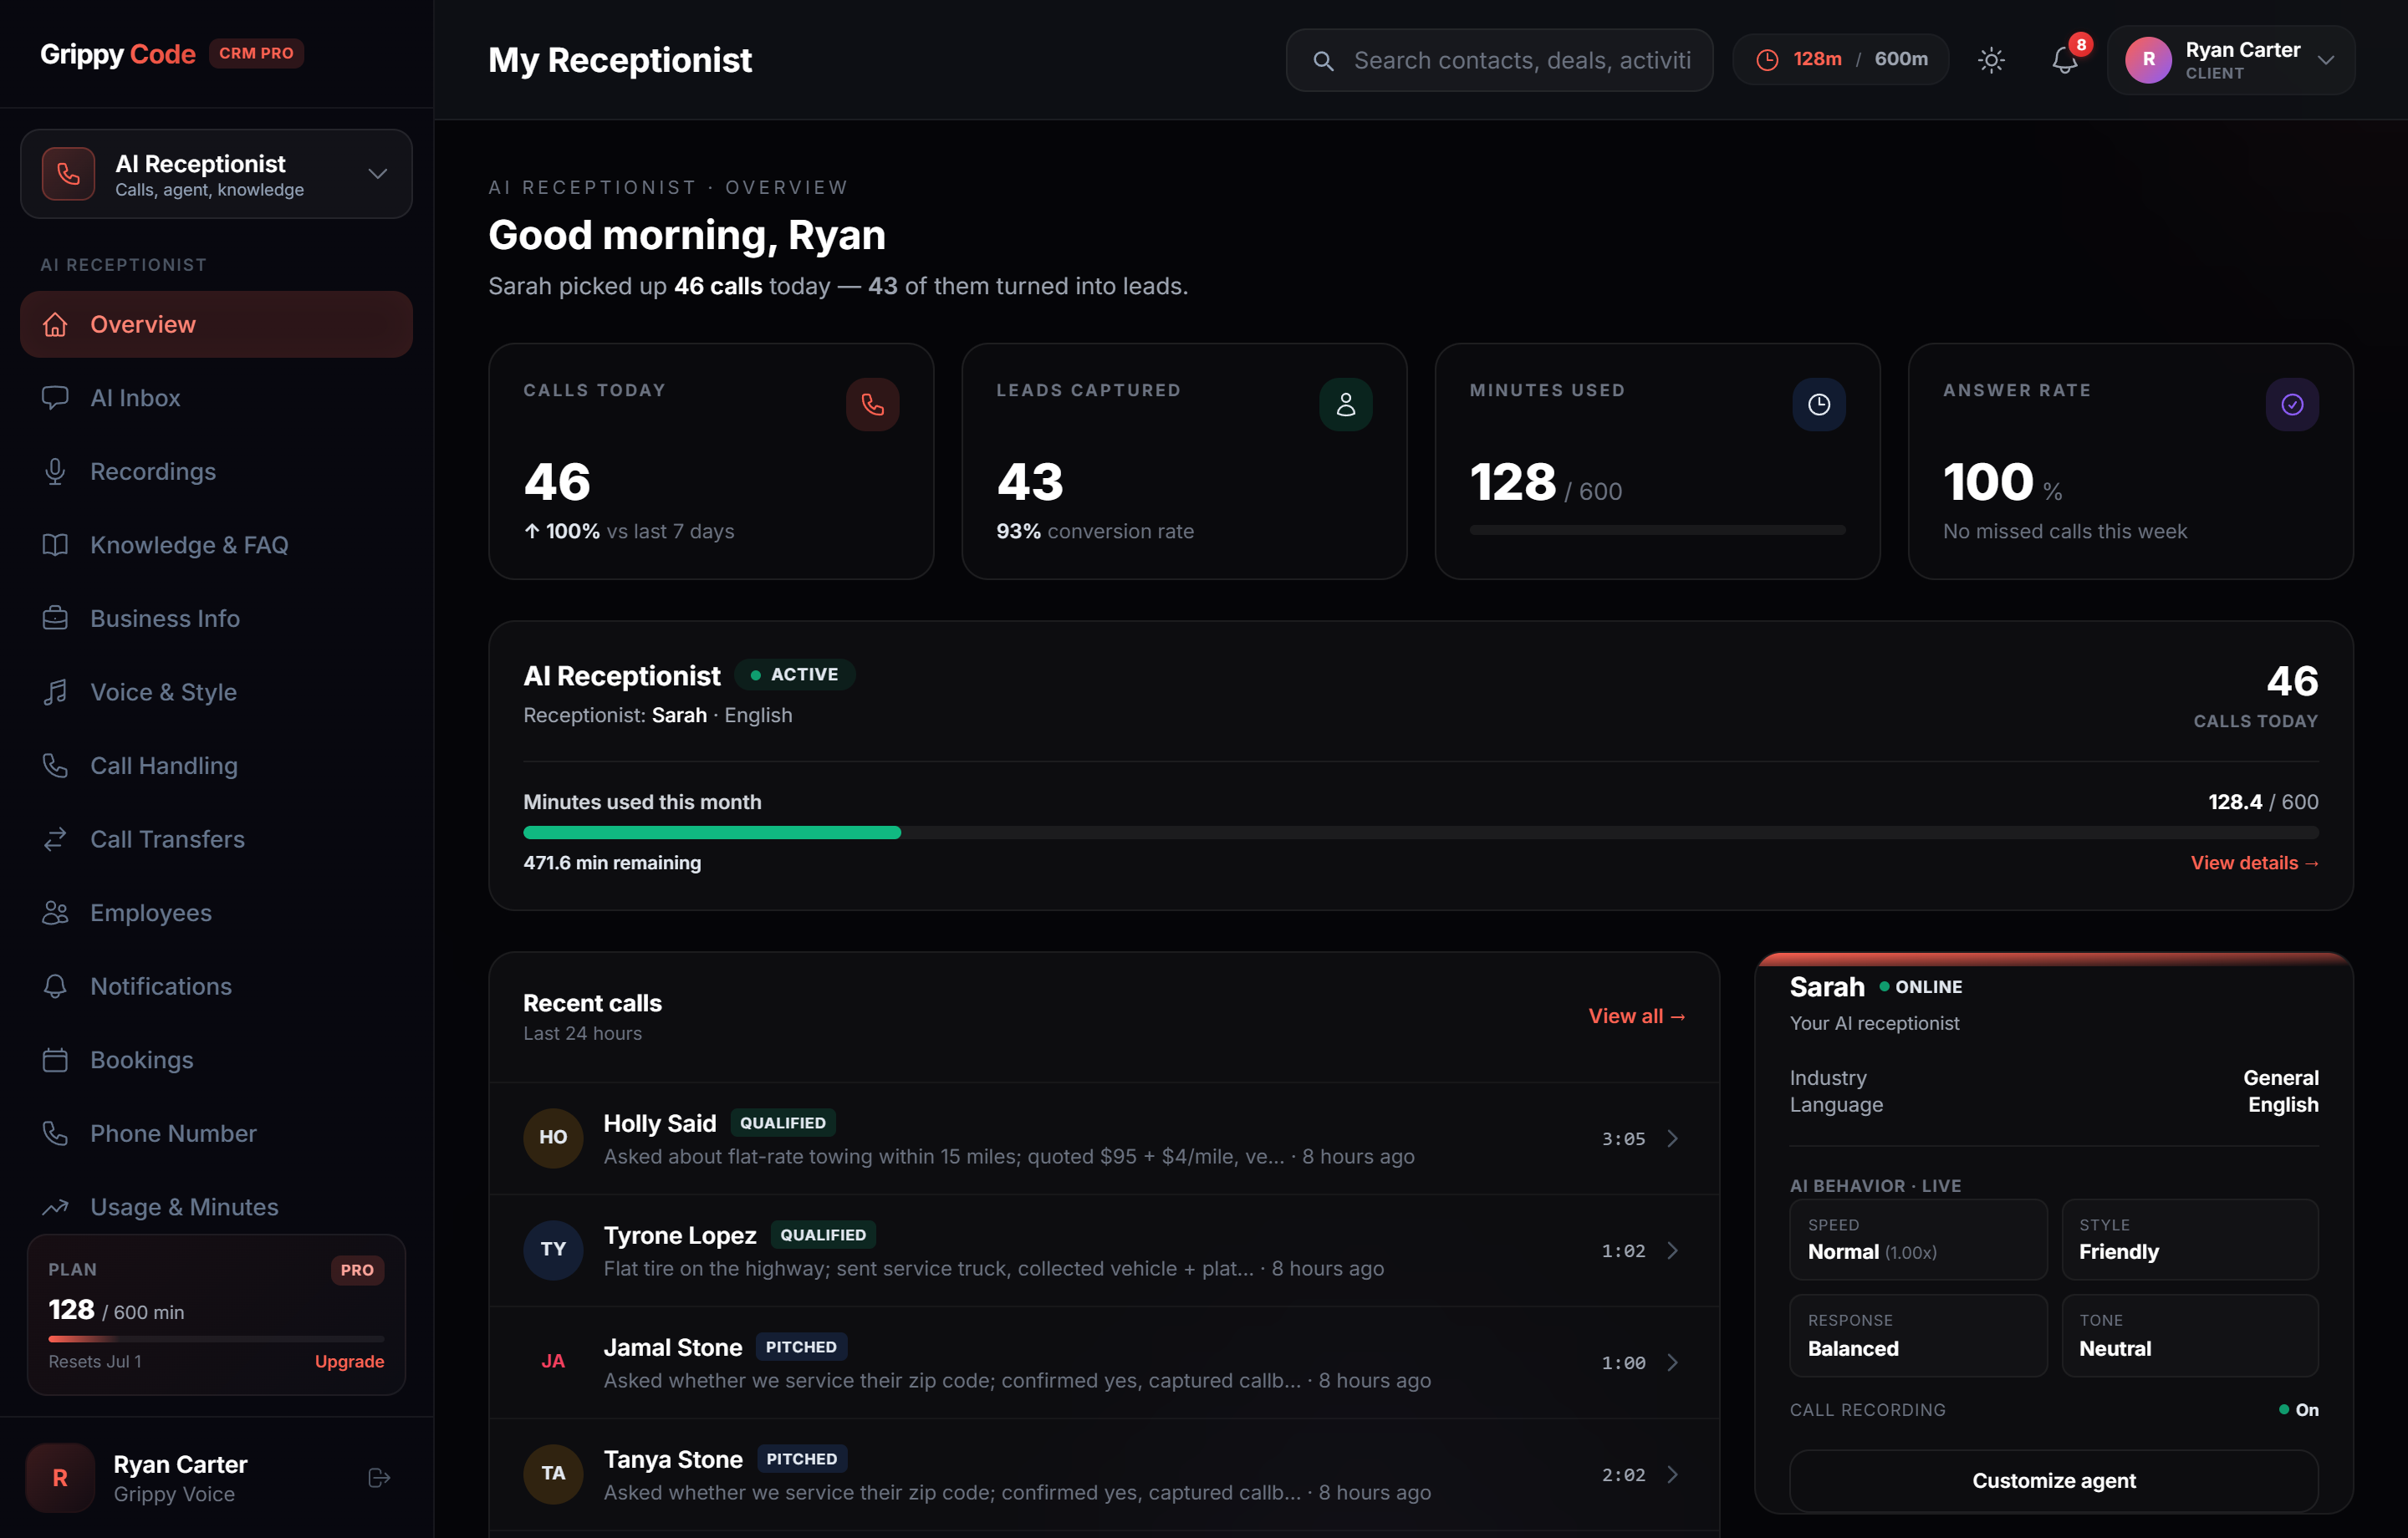Click the Customize agent button
Viewport: 2408px width, 1538px height.
coord(2053,1480)
